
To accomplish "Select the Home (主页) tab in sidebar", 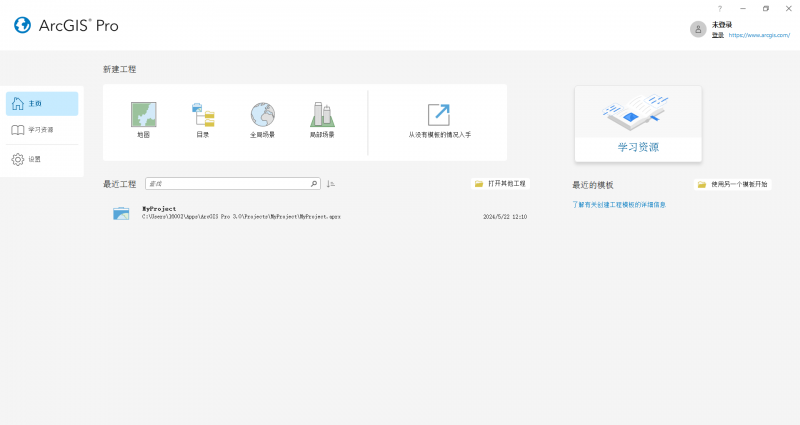I will coord(41,103).
